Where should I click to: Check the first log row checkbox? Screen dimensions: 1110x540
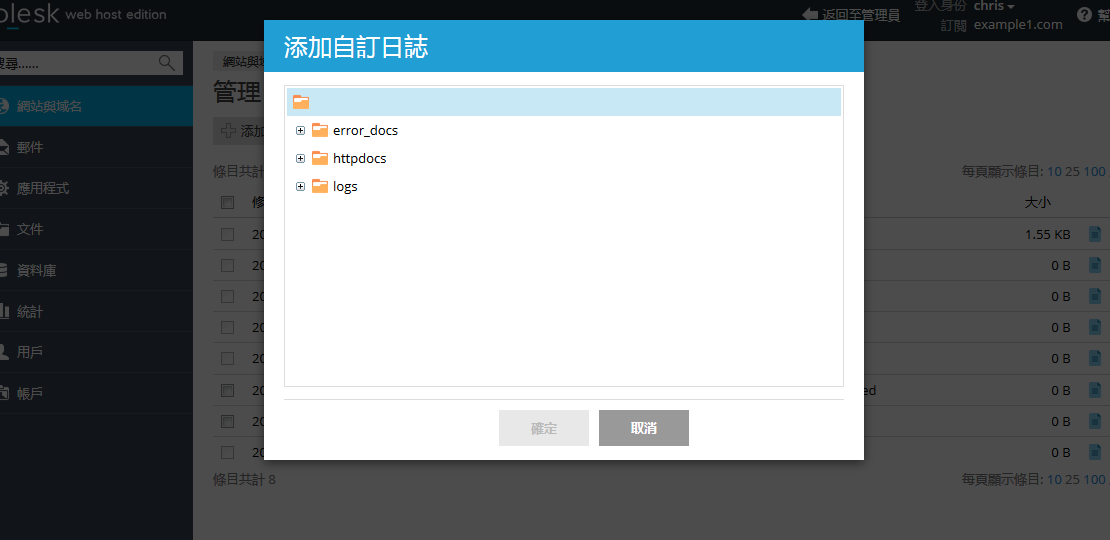click(x=228, y=234)
